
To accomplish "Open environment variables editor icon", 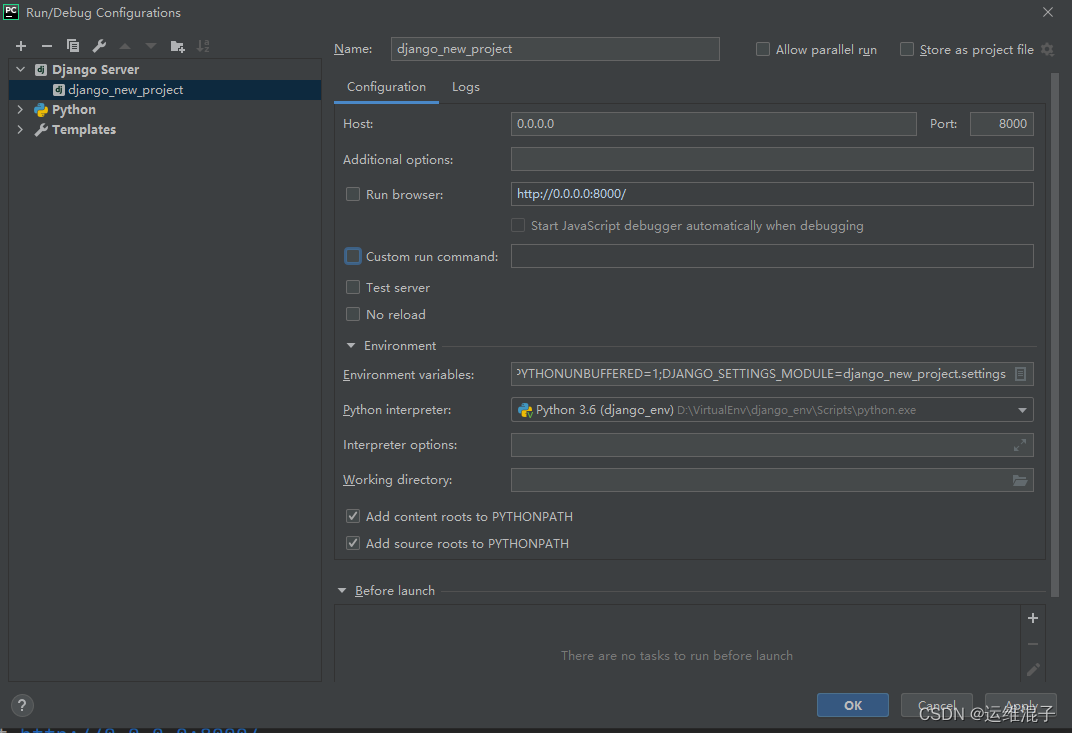I will pos(1020,374).
